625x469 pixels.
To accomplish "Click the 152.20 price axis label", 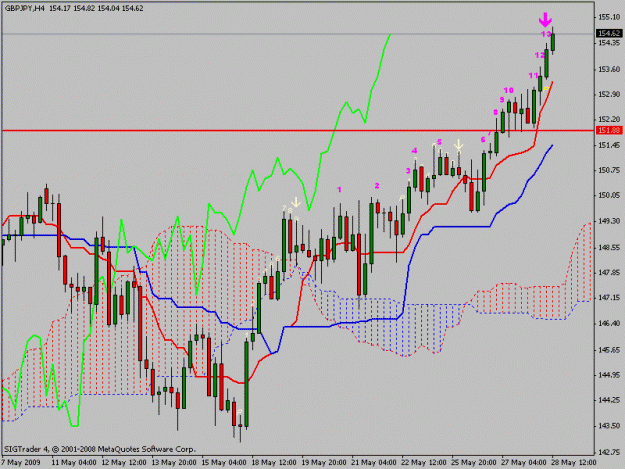I will [x=608, y=120].
